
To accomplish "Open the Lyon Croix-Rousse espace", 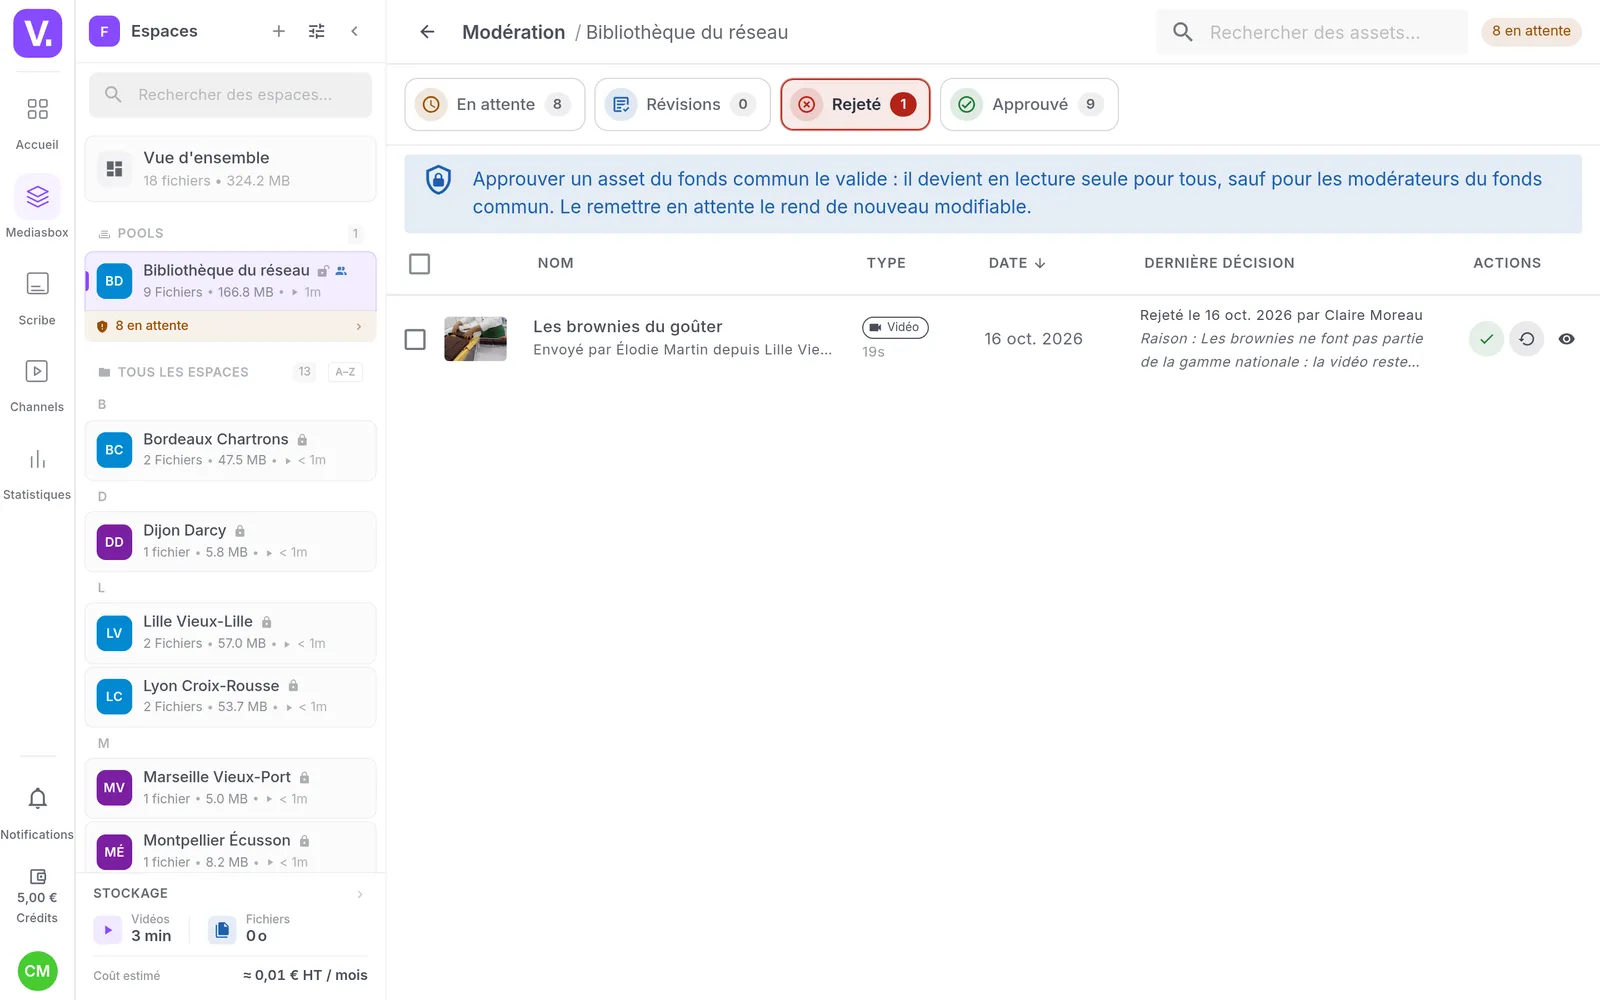I will [231, 696].
